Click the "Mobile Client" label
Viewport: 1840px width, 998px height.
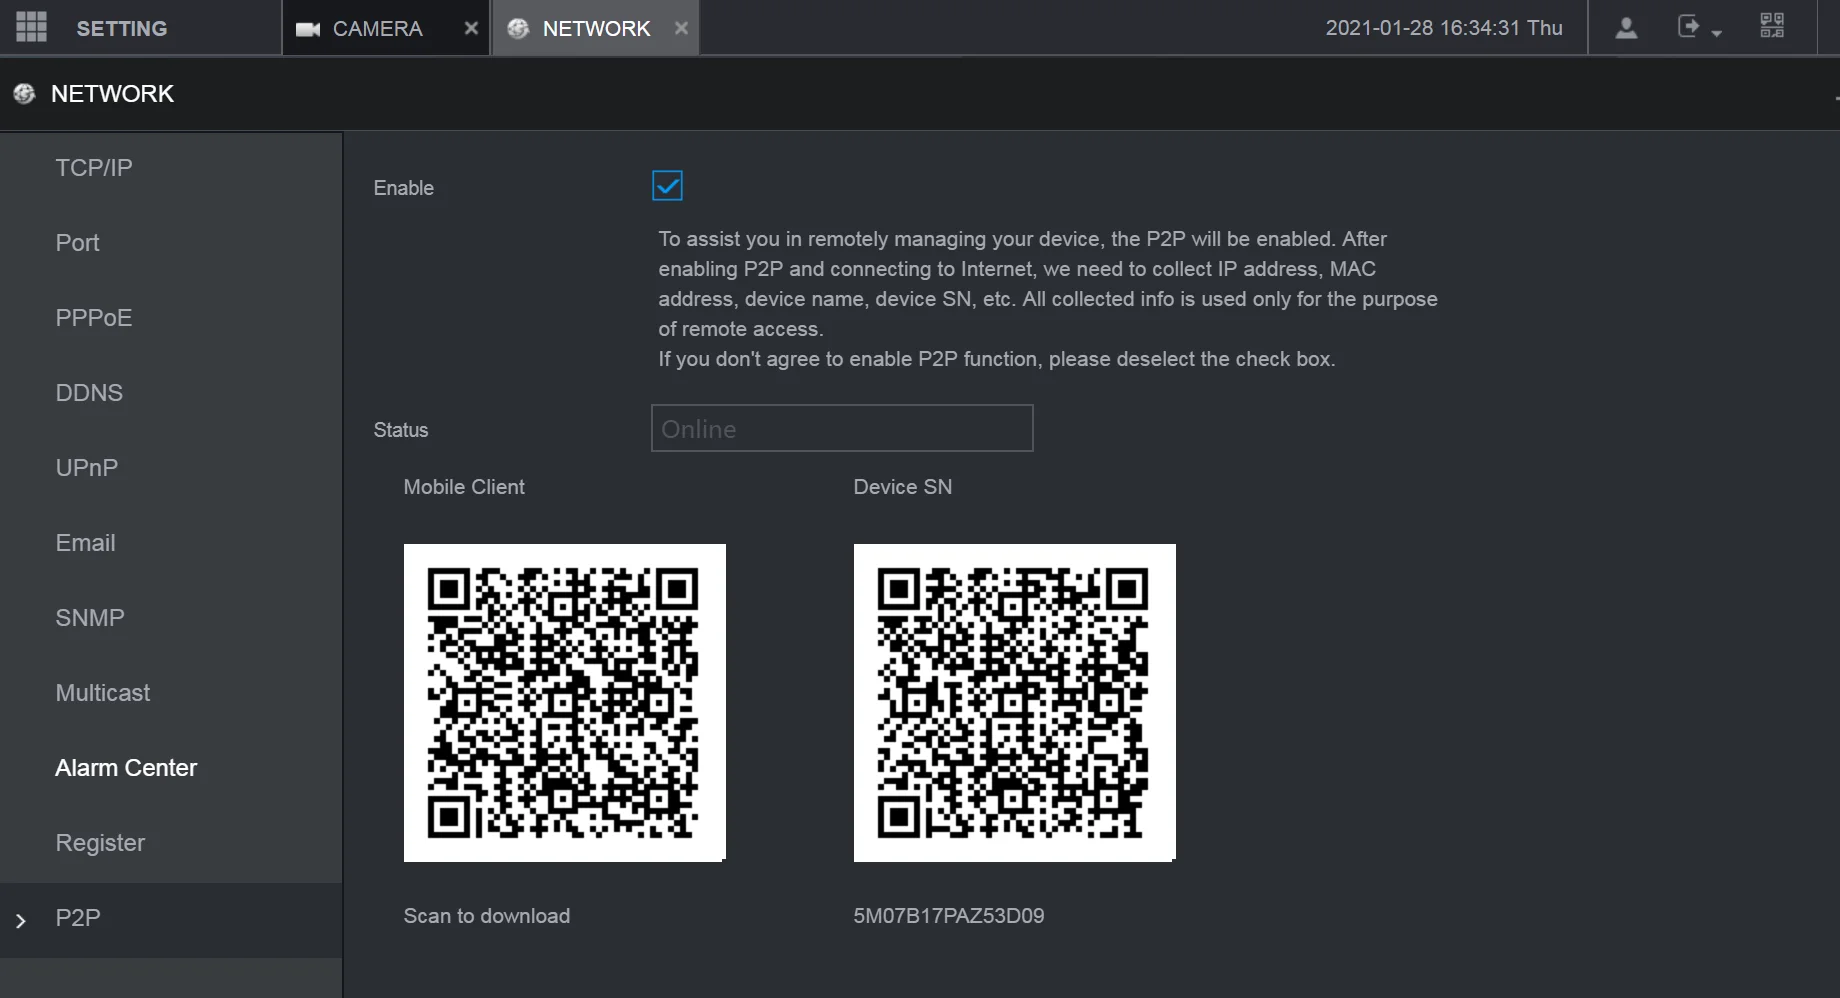tap(464, 487)
